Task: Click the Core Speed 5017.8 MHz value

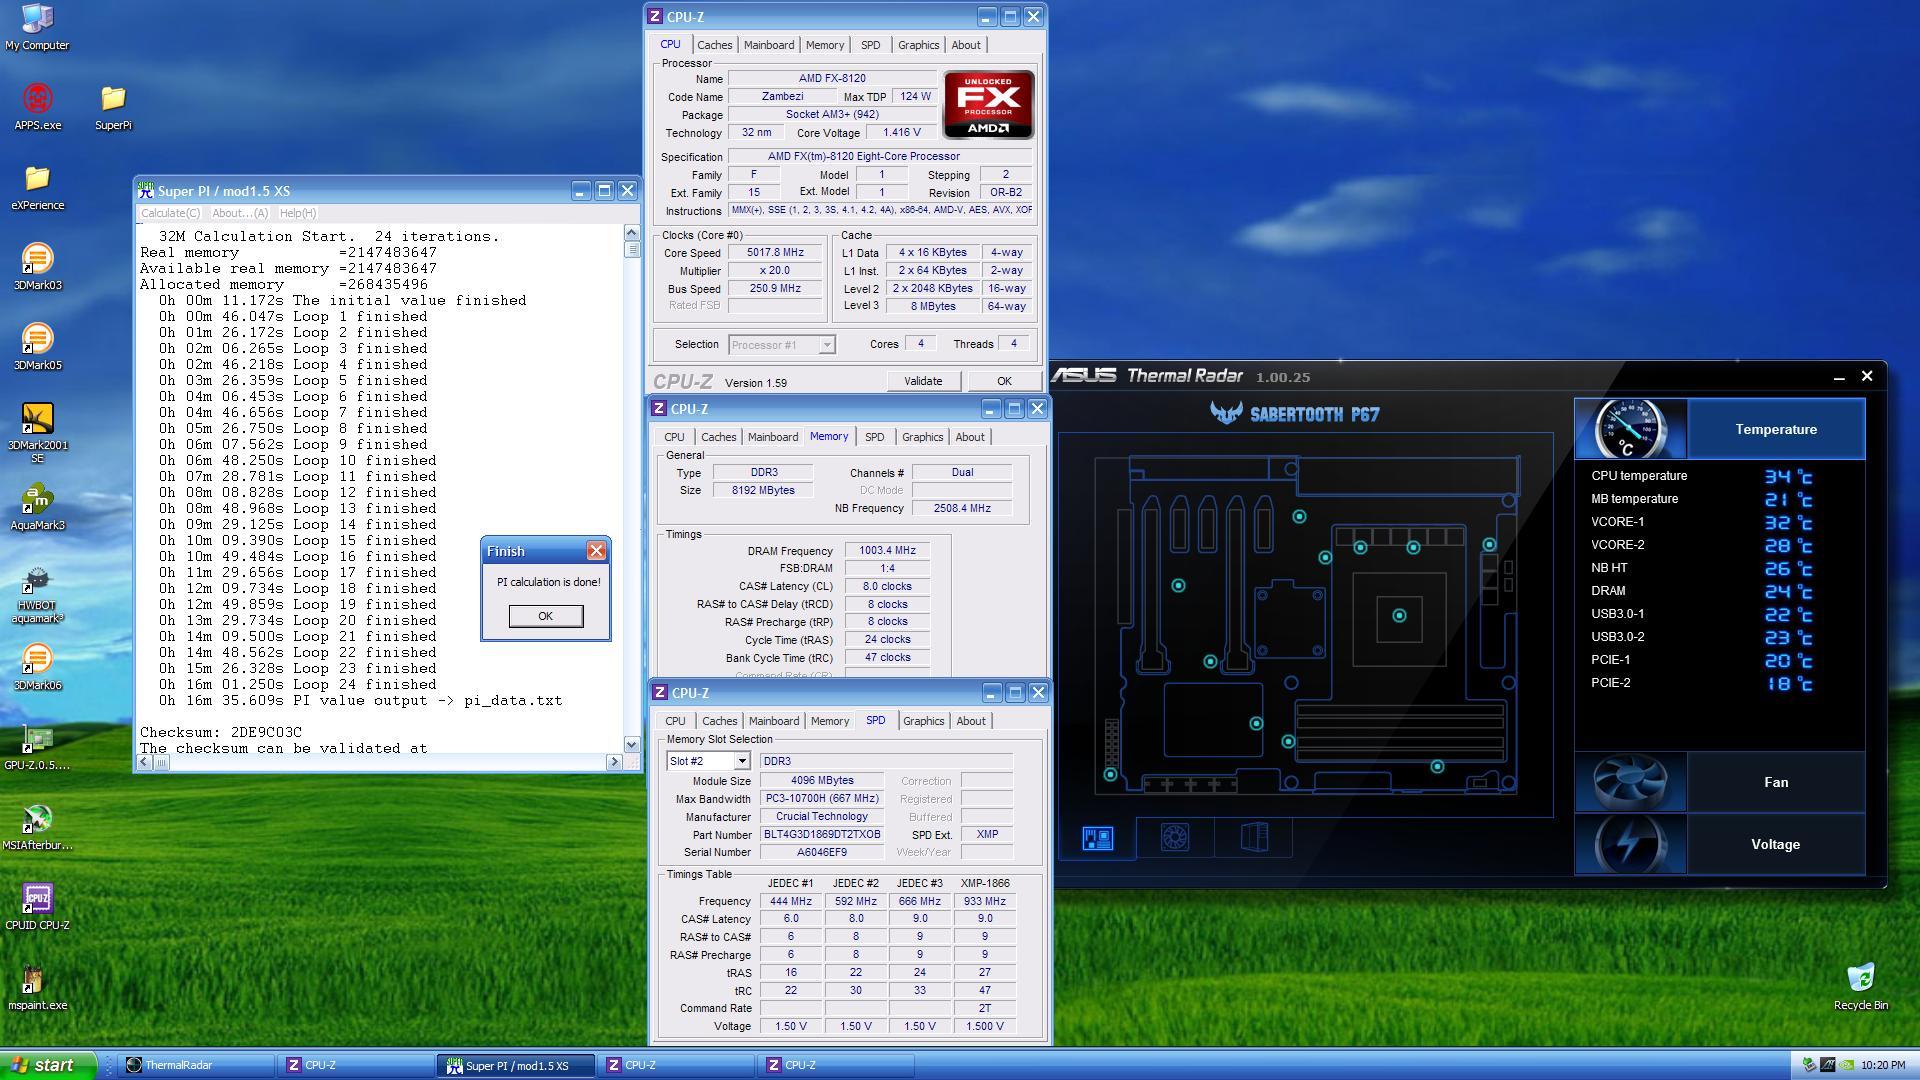Action: click(x=775, y=253)
